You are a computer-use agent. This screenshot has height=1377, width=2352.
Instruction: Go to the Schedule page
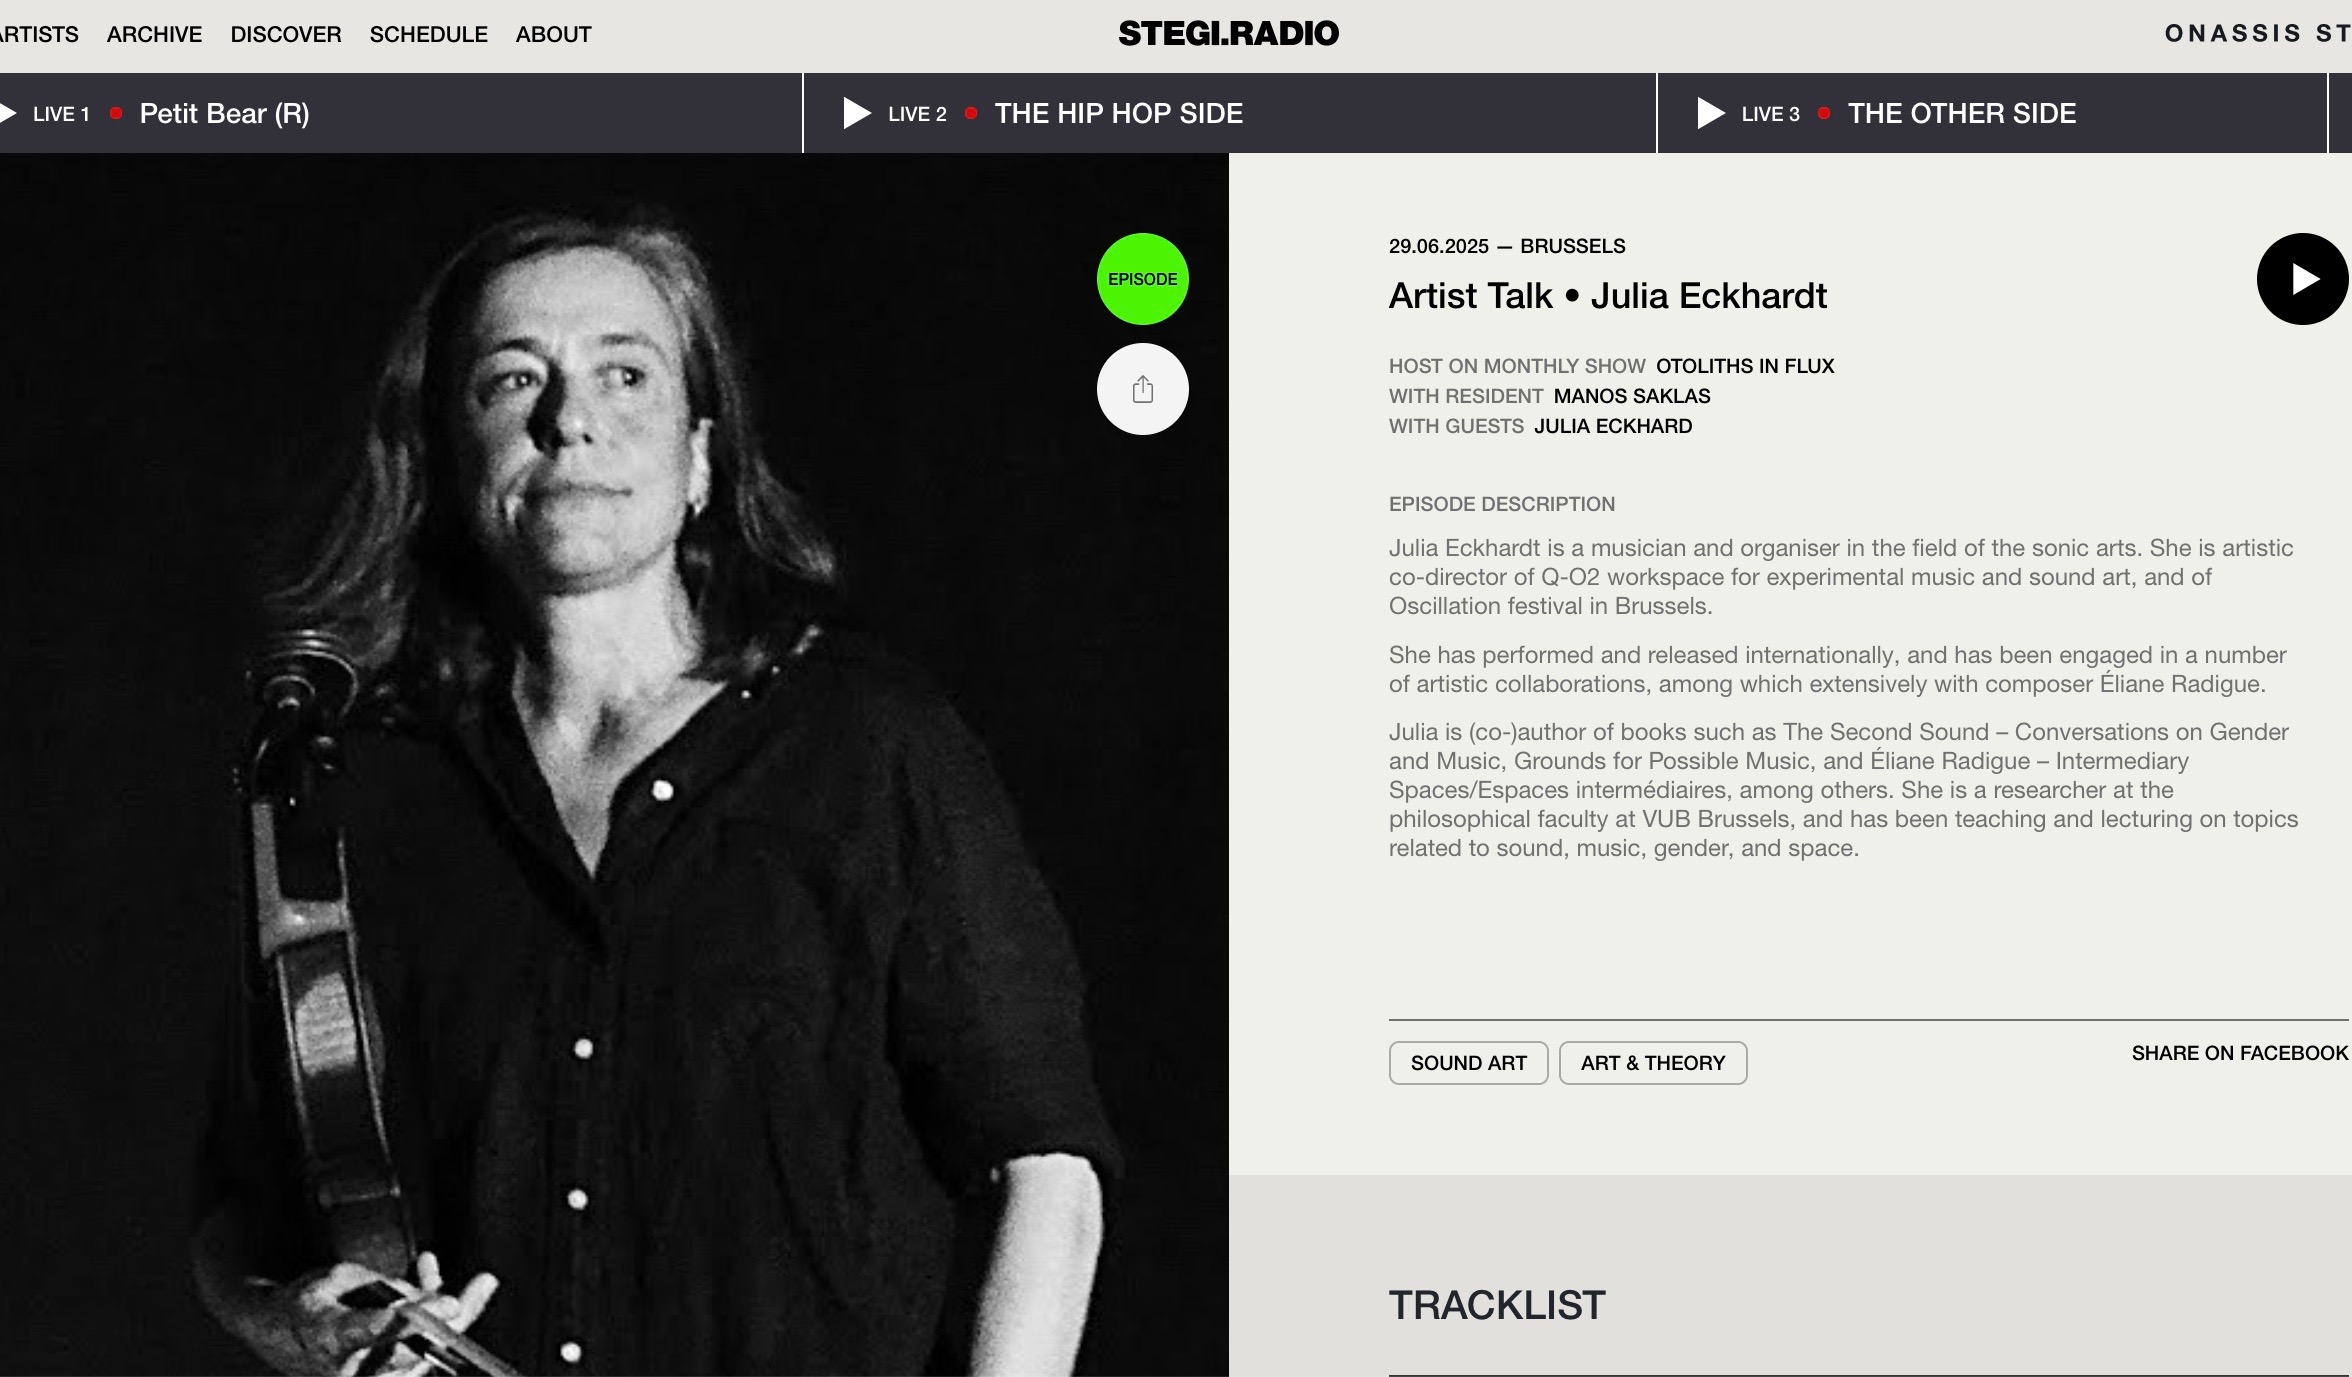pyautogui.click(x=429, y=34)
